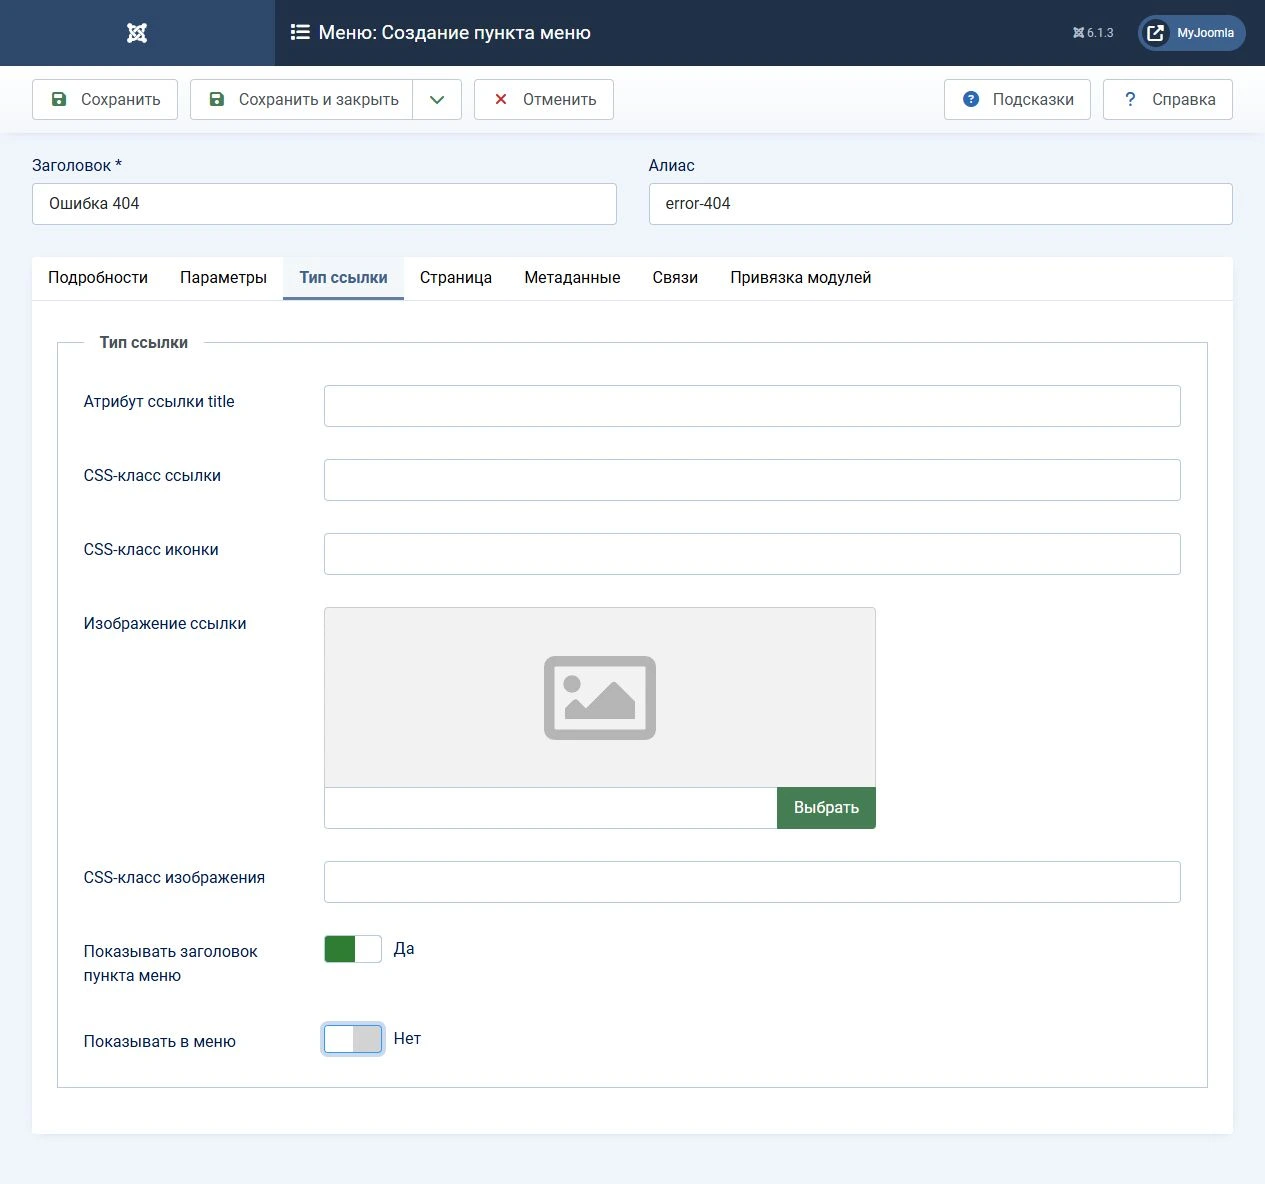
Task: Click the Сохранить и закрыть button
Action: pos(302,100)
